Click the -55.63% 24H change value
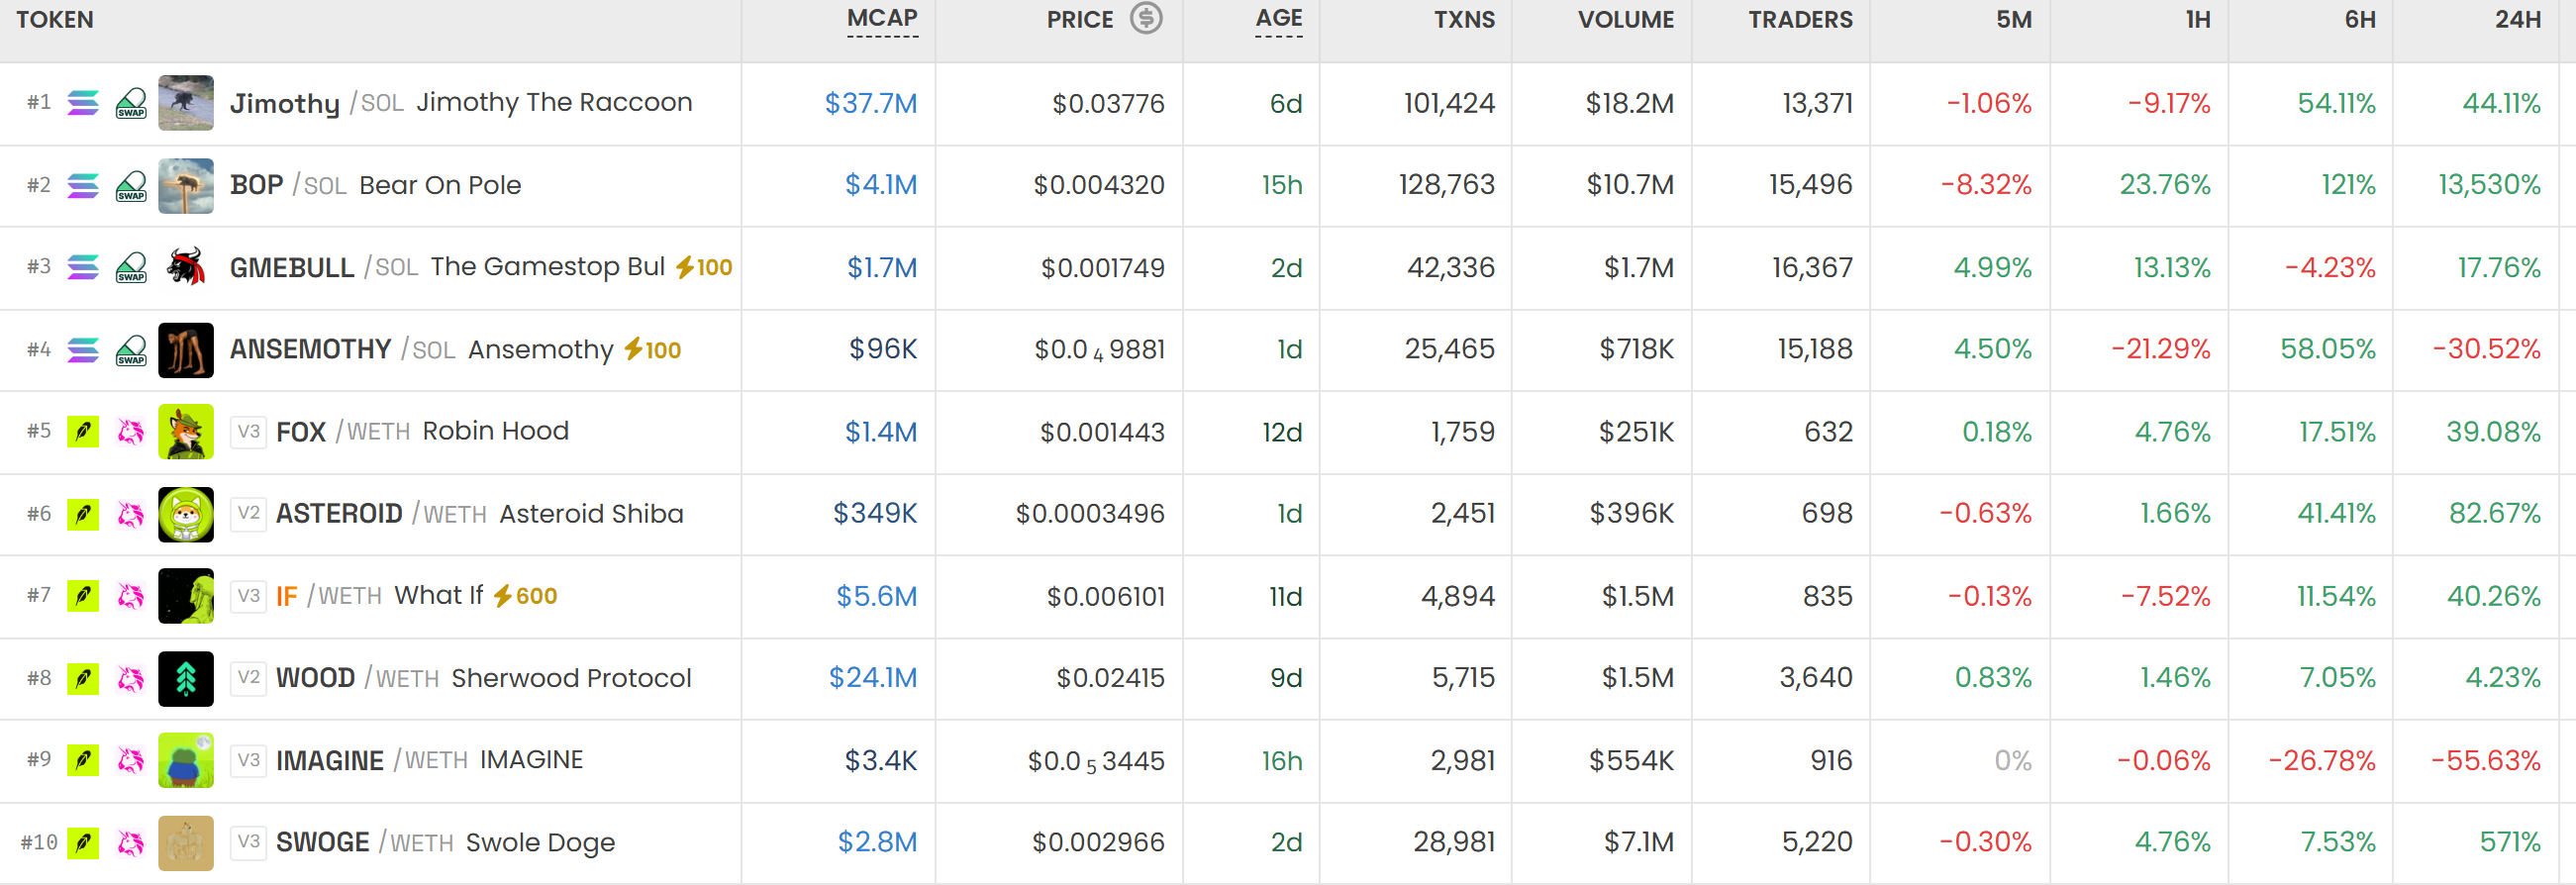Screen dimensions: 2576x885 [2486, 761]
